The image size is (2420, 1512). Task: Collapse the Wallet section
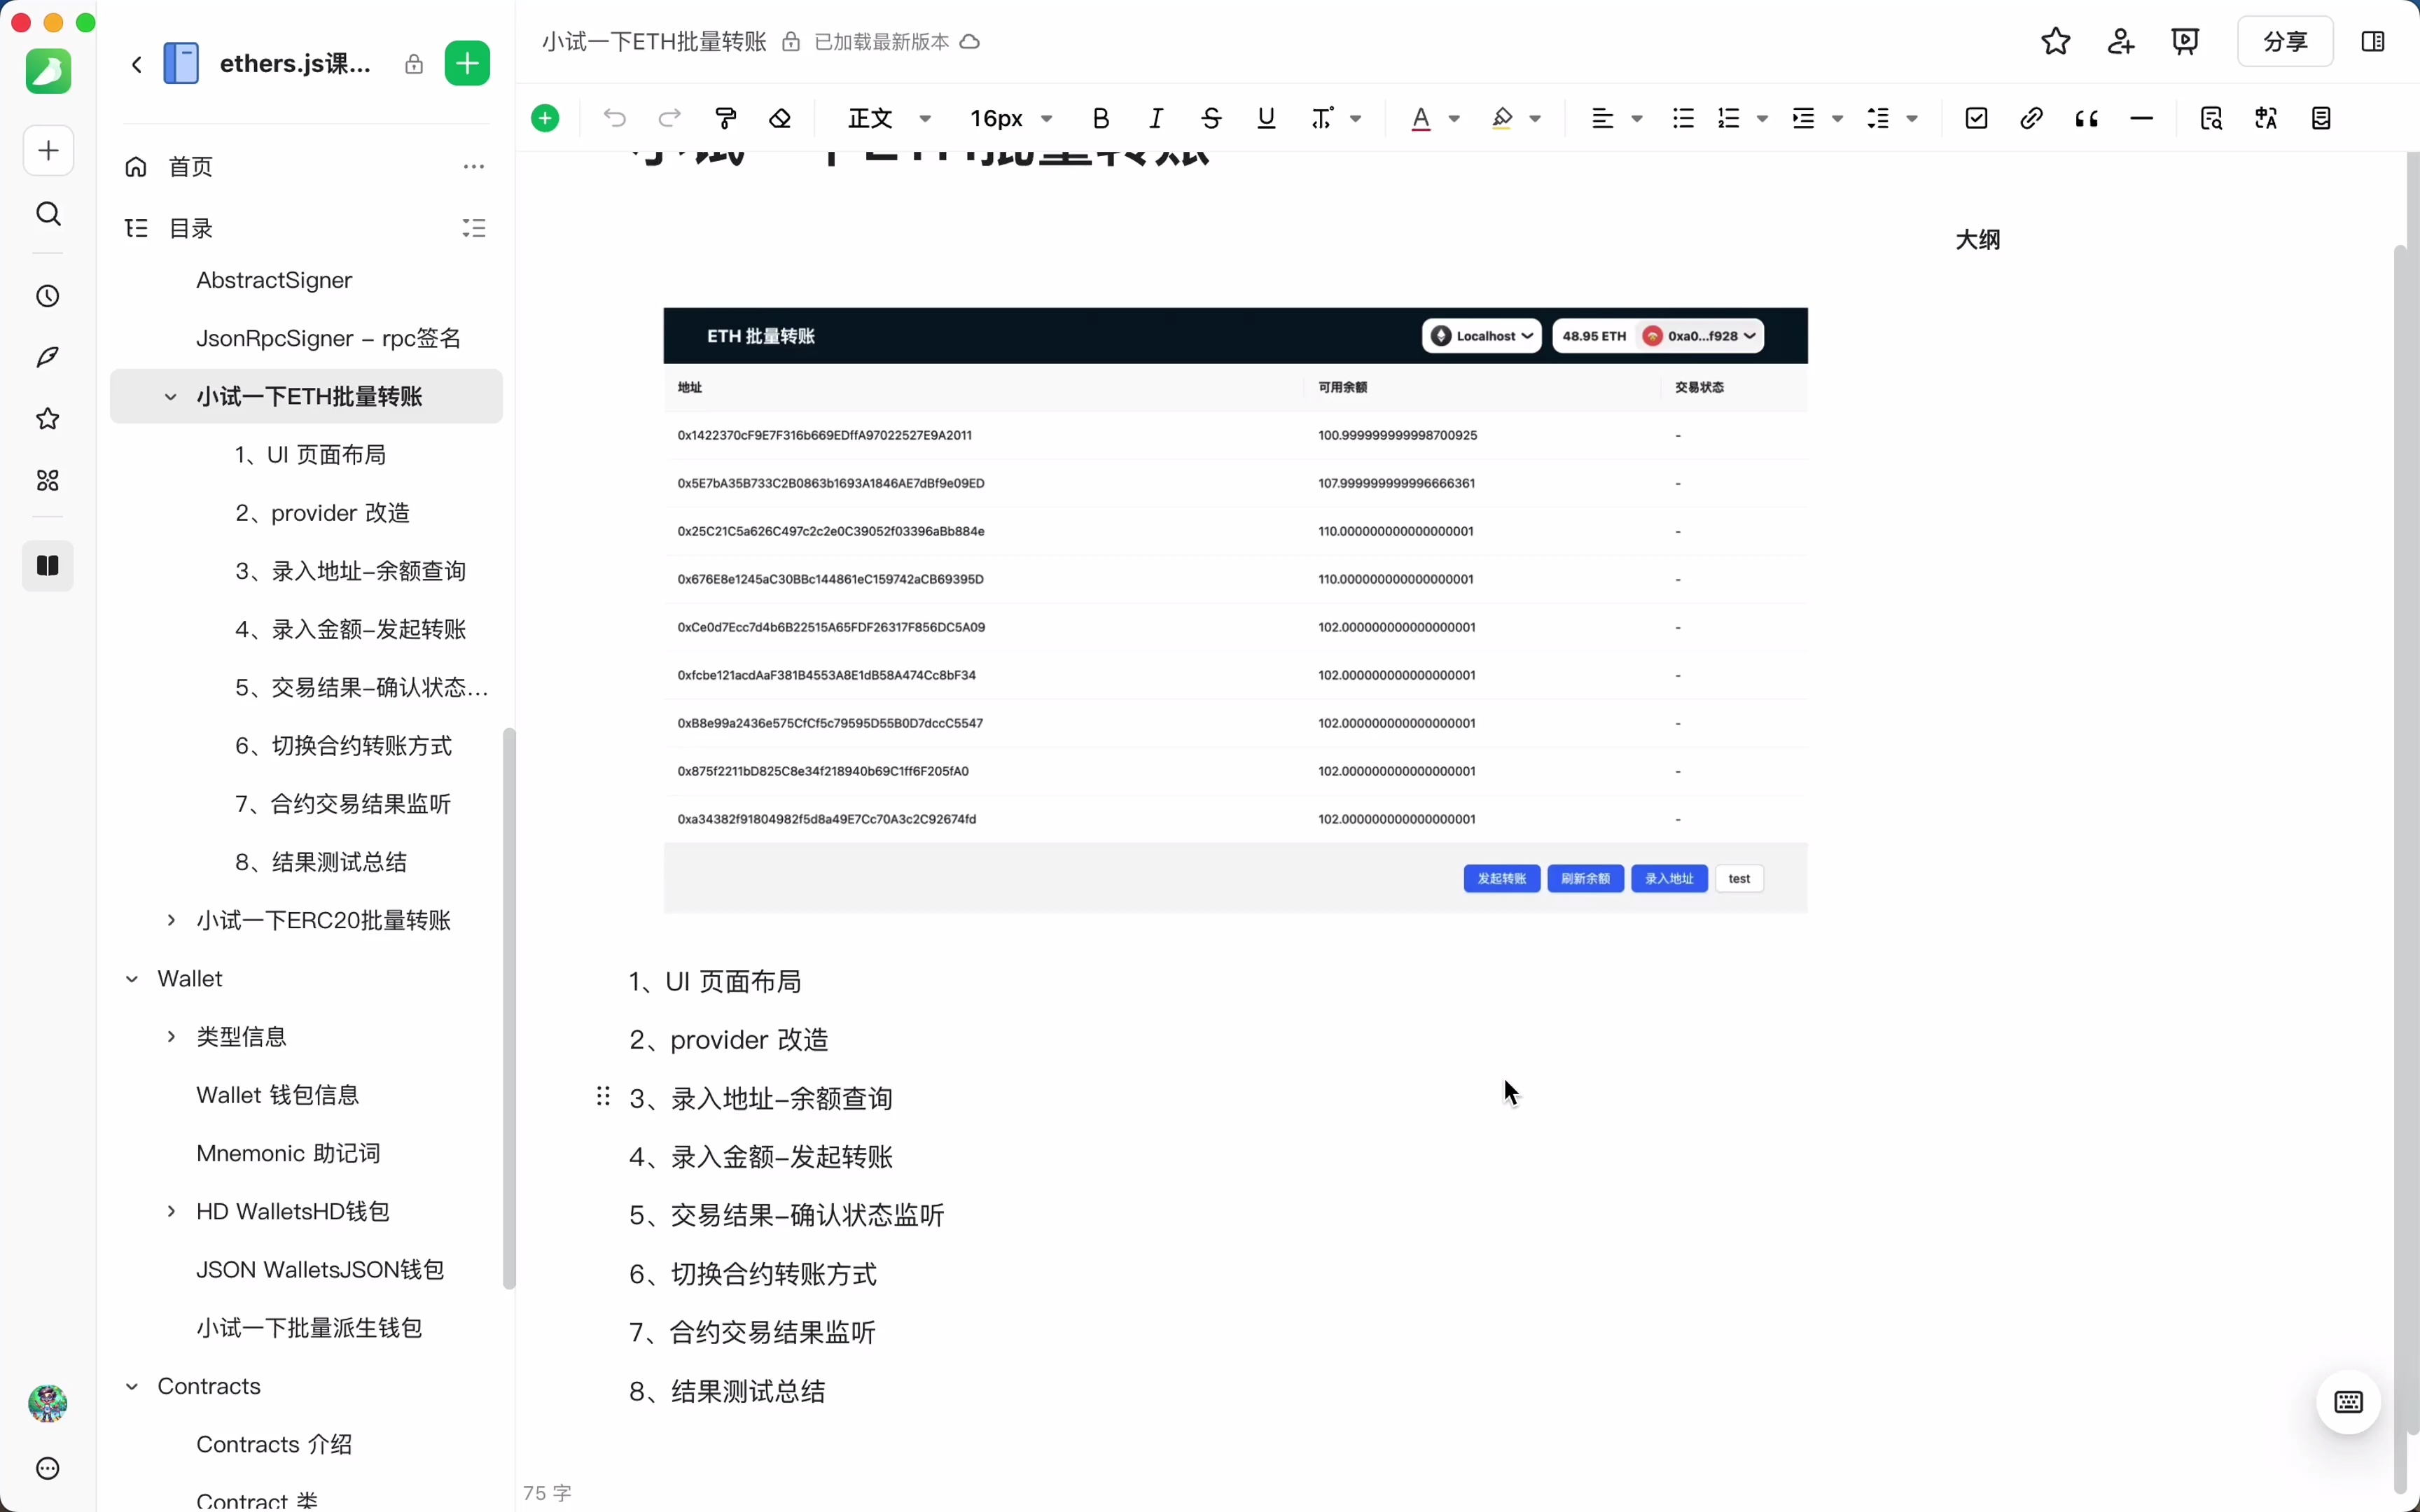(132, 979)
